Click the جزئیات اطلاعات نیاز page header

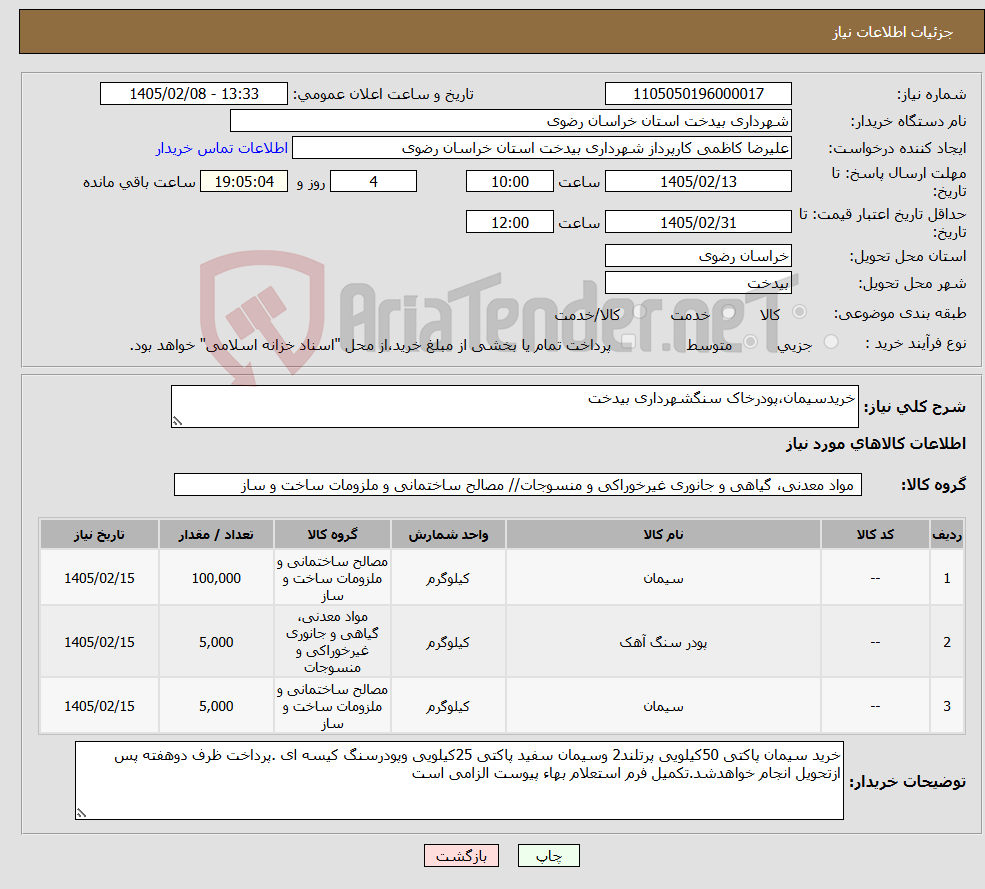893,32
